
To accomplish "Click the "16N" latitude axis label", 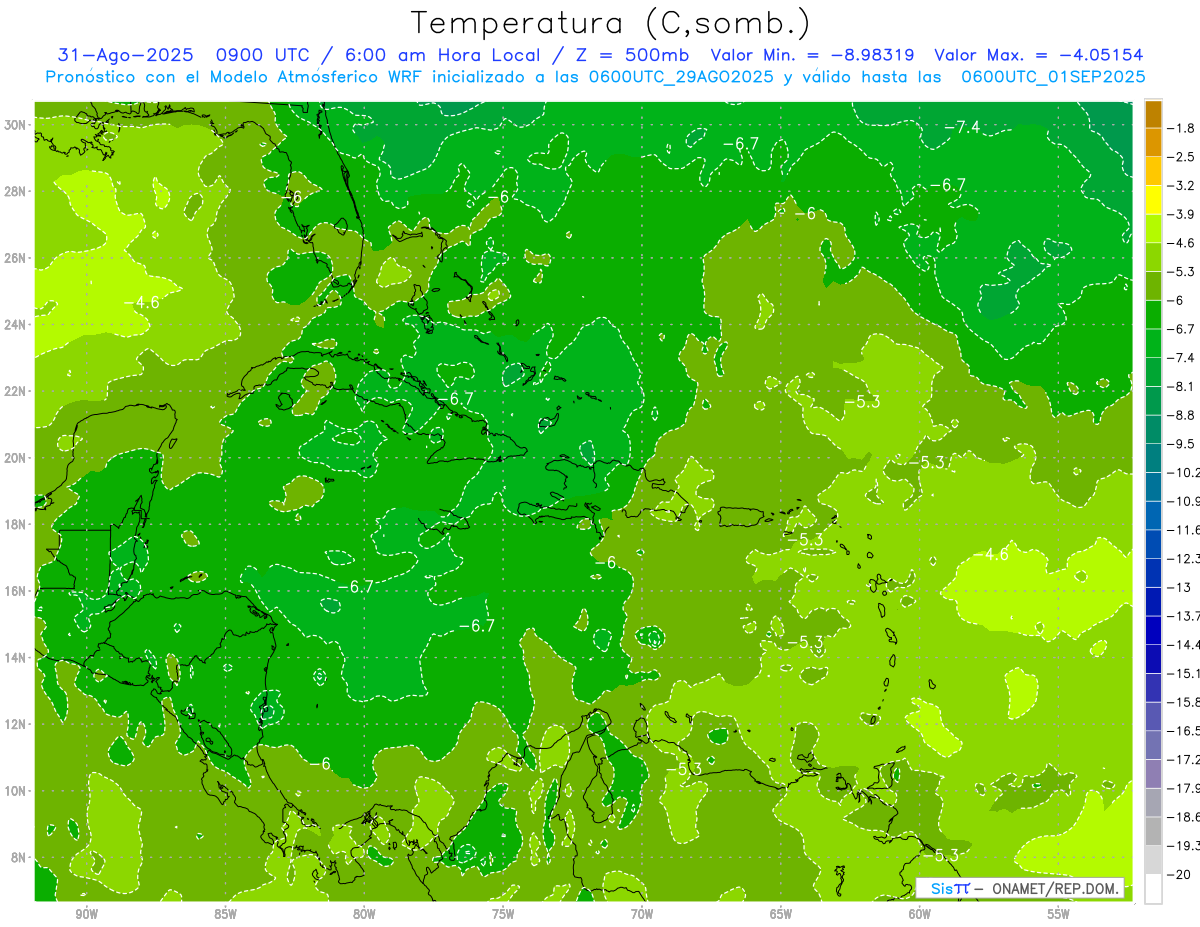I will coord(15,591).
